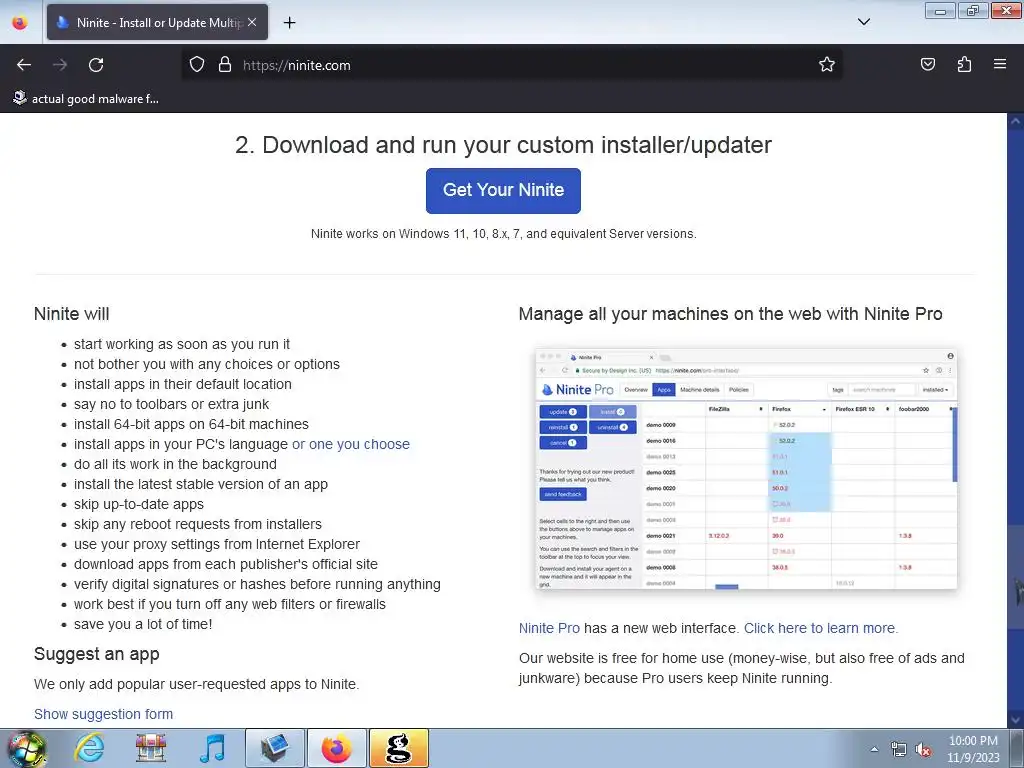Click the network status tray icon
This screenshot has height=768, width=1024.
pyautogui.click(x=899, y=750)
